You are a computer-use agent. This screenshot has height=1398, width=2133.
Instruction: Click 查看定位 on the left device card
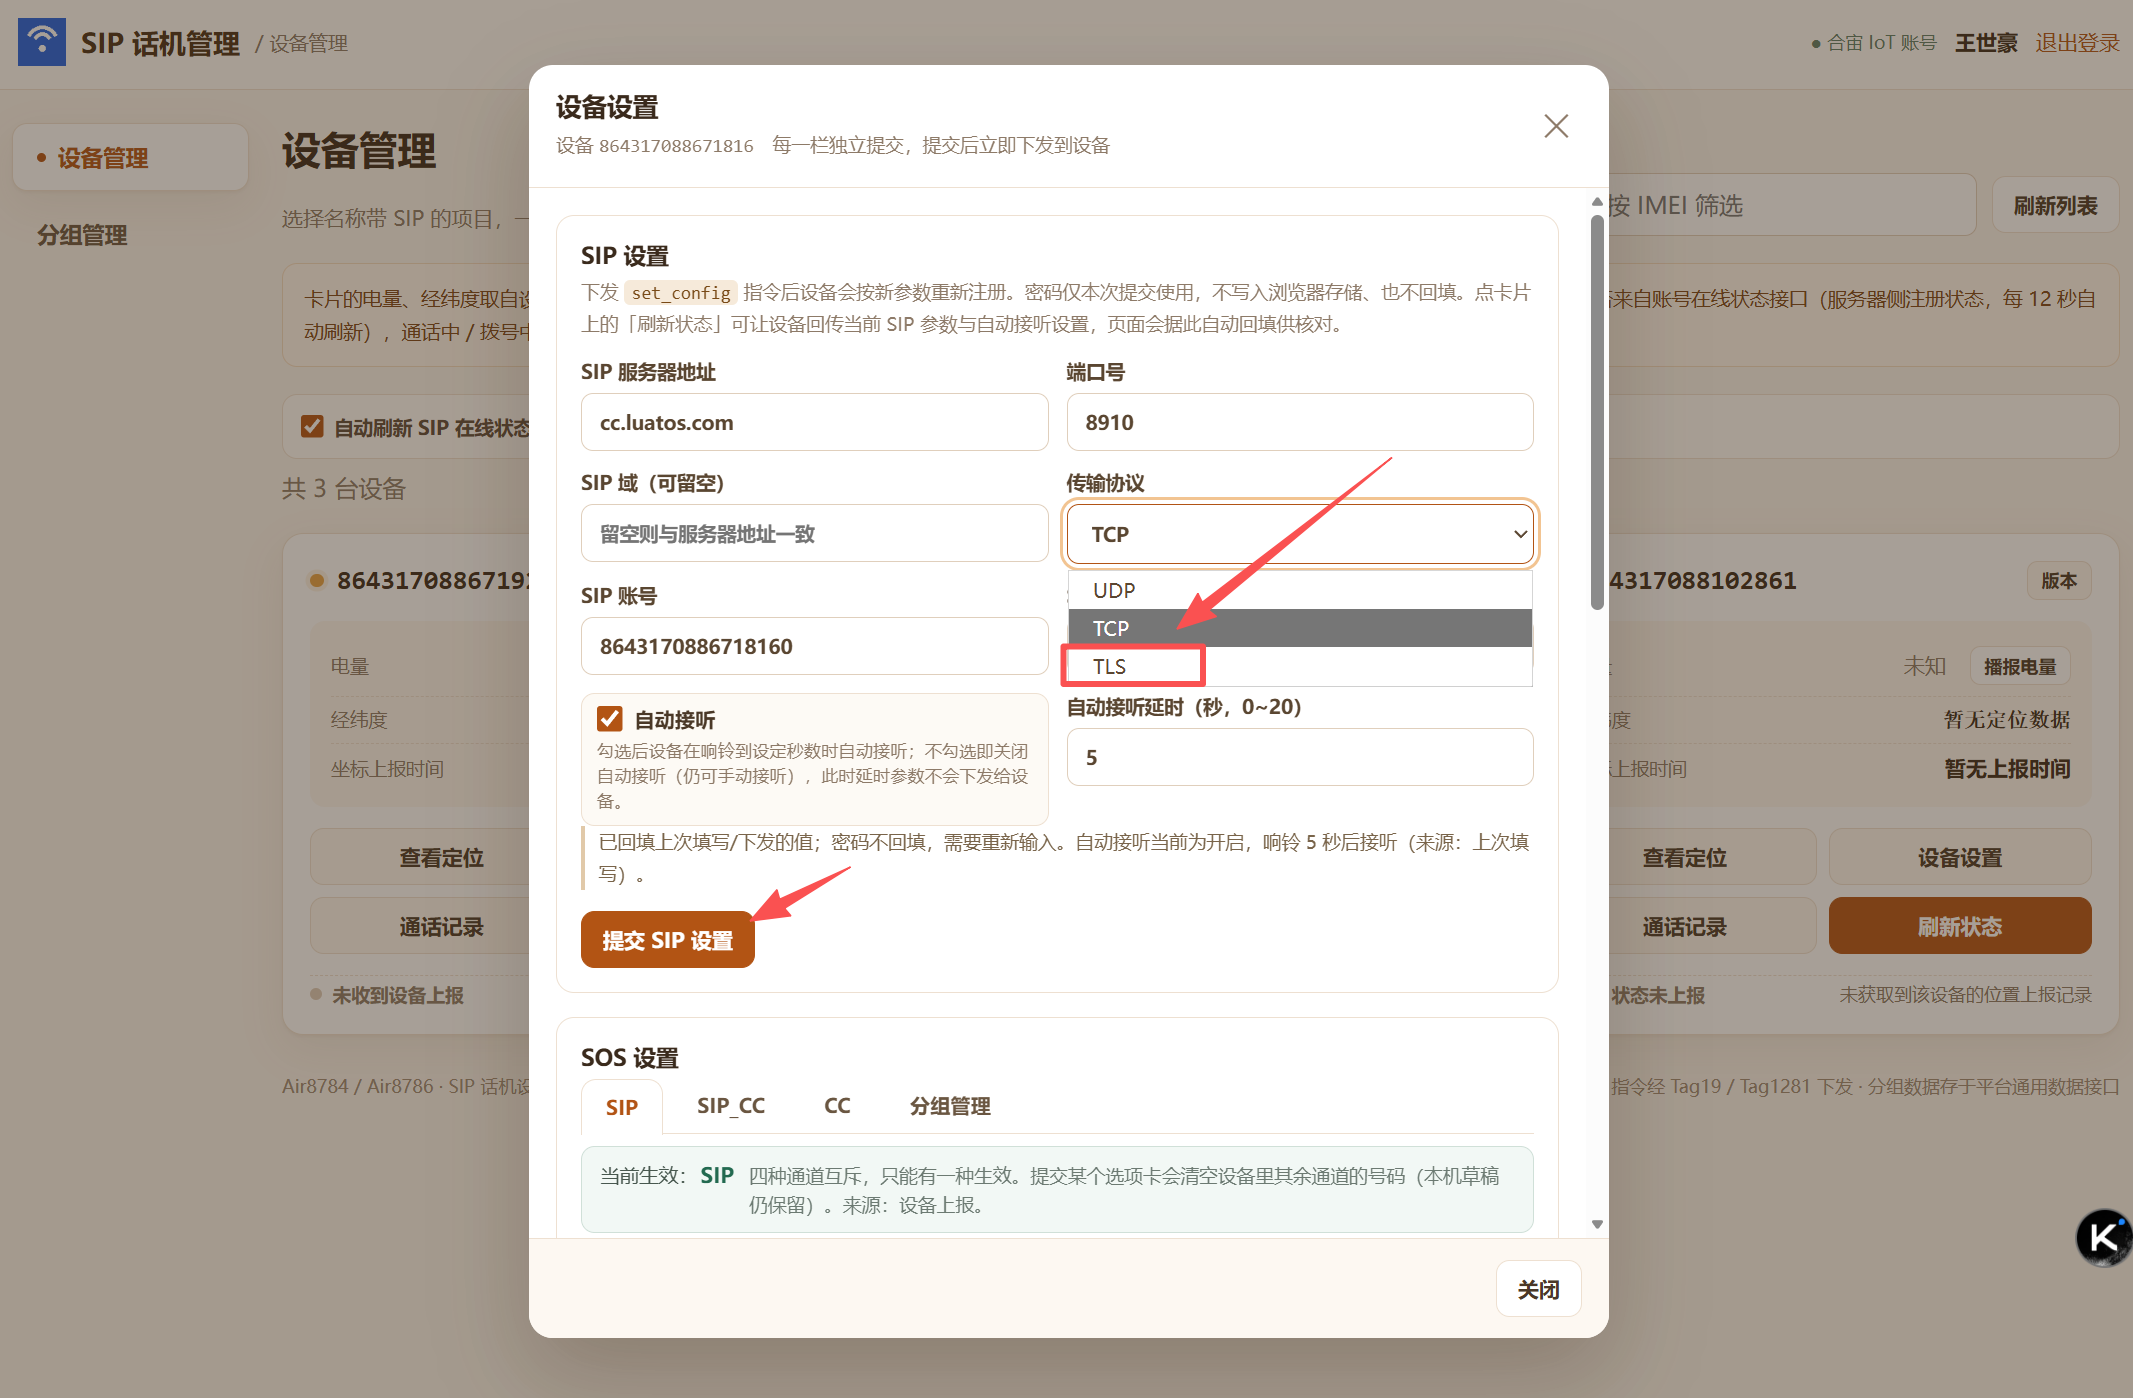tap(441, 857)
